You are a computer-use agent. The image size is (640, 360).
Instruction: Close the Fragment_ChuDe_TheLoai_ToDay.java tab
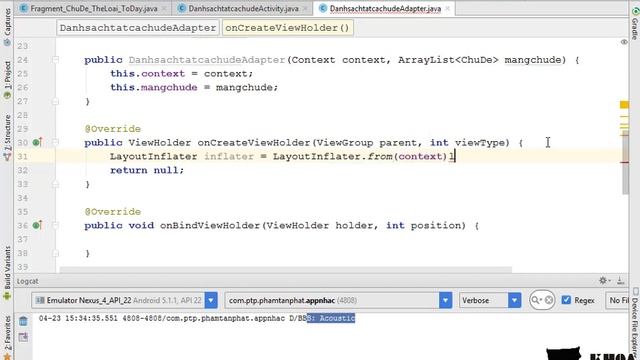coord(164,8)
